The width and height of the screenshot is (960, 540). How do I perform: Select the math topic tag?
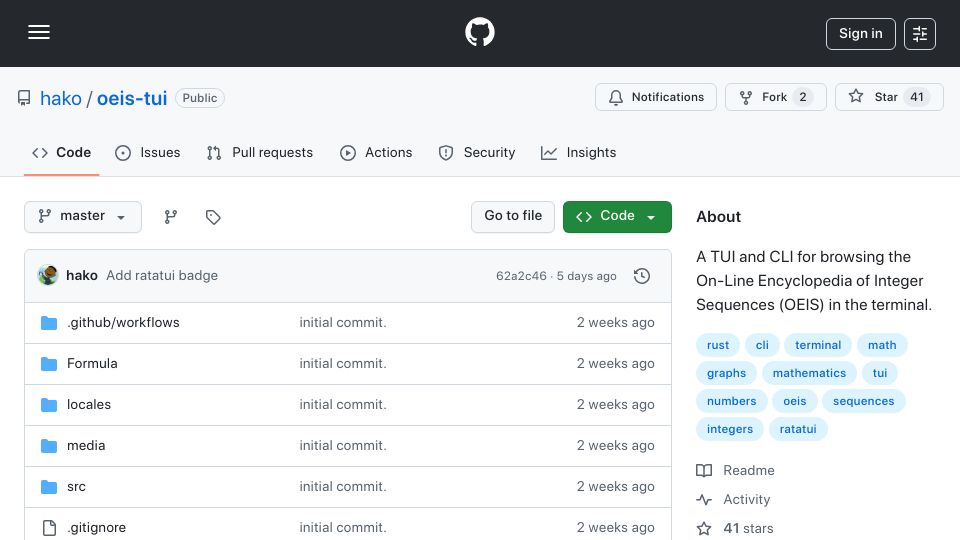[x=882, y=345]
